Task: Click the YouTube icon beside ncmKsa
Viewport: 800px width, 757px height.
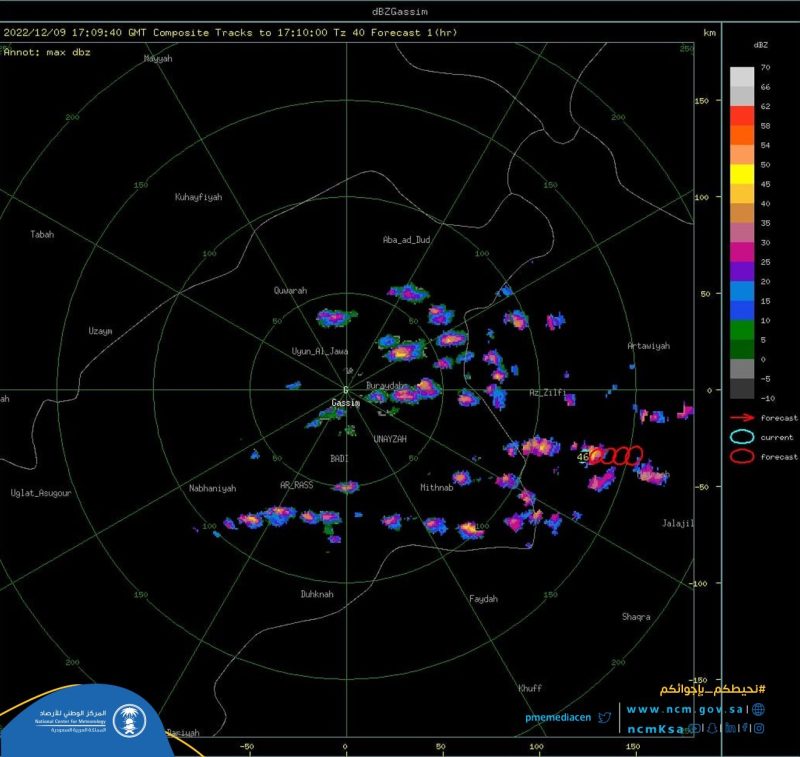Action: pos(694,728)
